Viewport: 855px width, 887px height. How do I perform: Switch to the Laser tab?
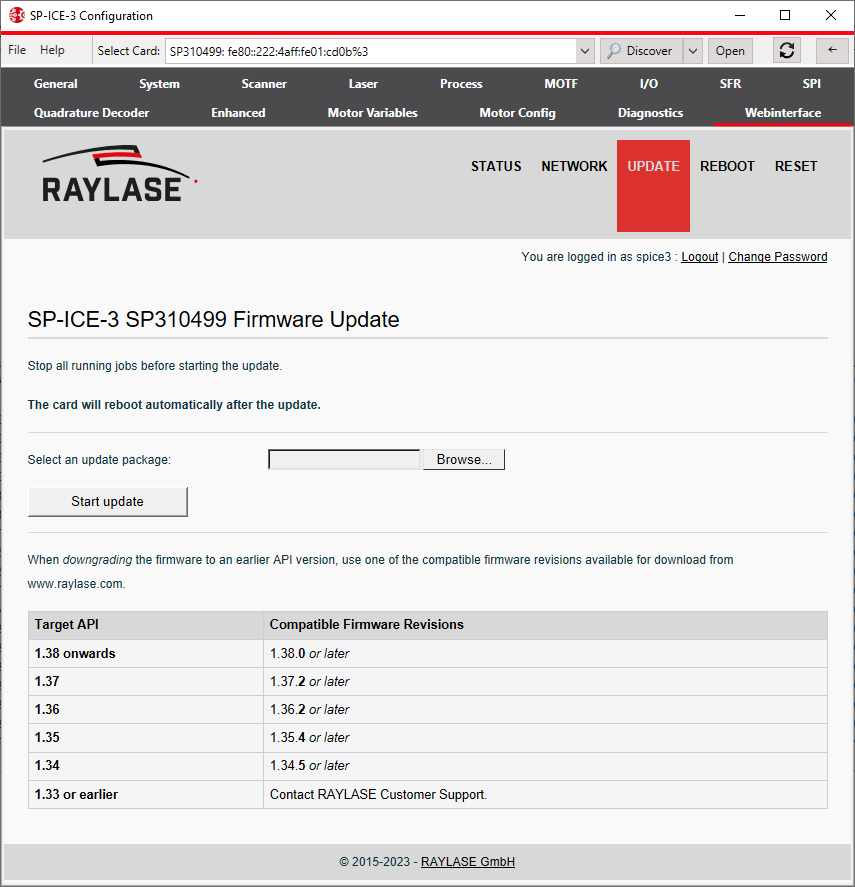(363, 84)
